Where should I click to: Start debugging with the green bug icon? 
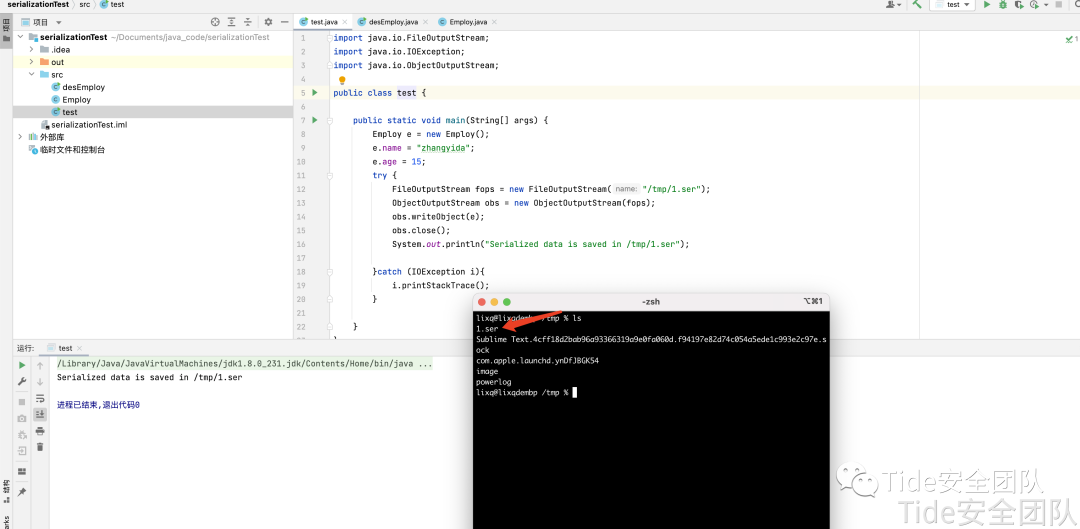point(1003,4)
